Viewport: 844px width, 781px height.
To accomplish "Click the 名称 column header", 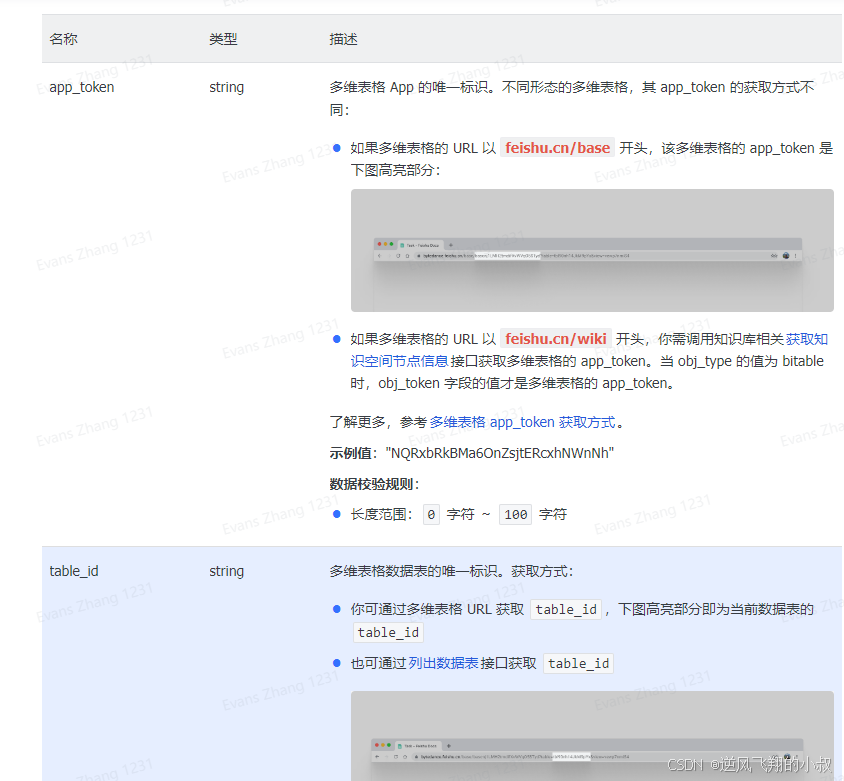I will [x=64, y=39].
